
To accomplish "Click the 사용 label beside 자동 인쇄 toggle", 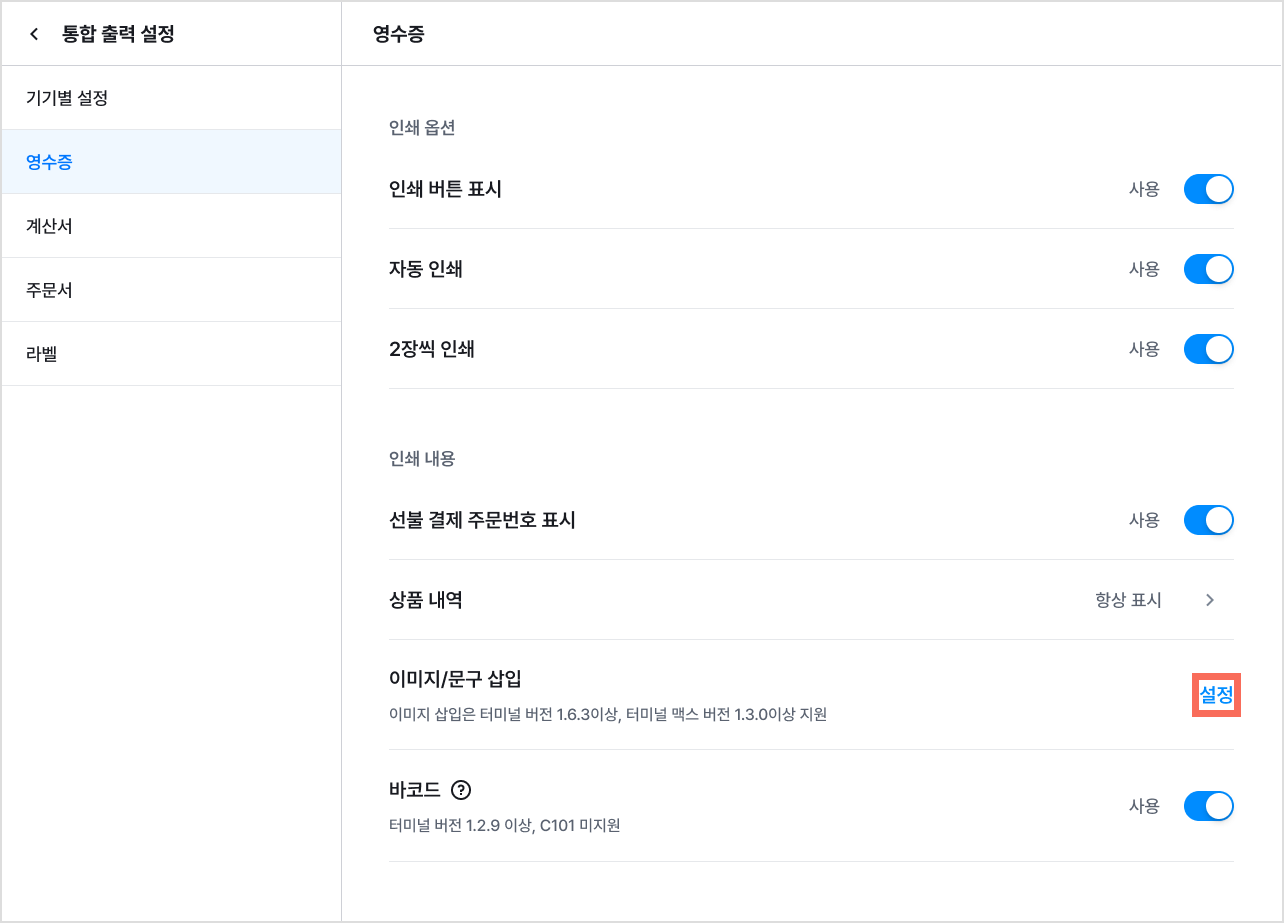I will (x=1144, y=269).
